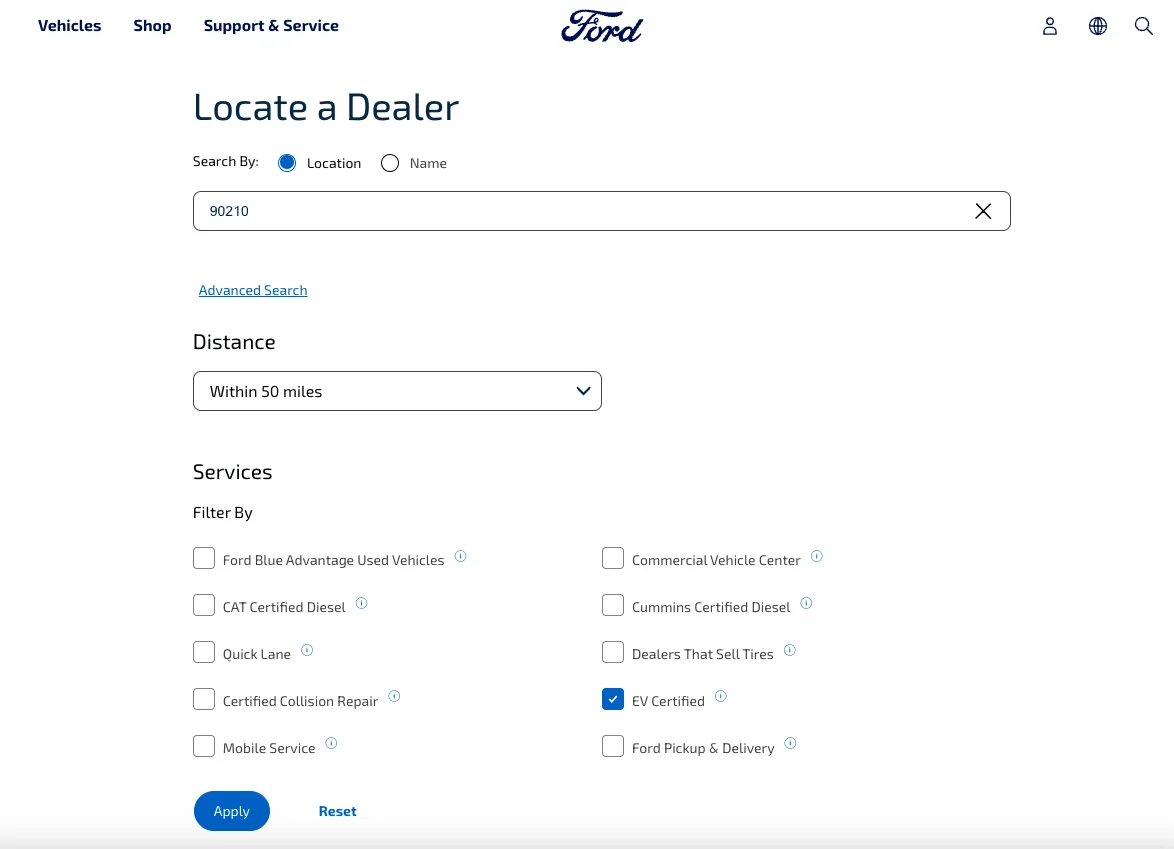Check the Commercial Vehicle Center box
The image size is (1174, 849).
[613, 559]
